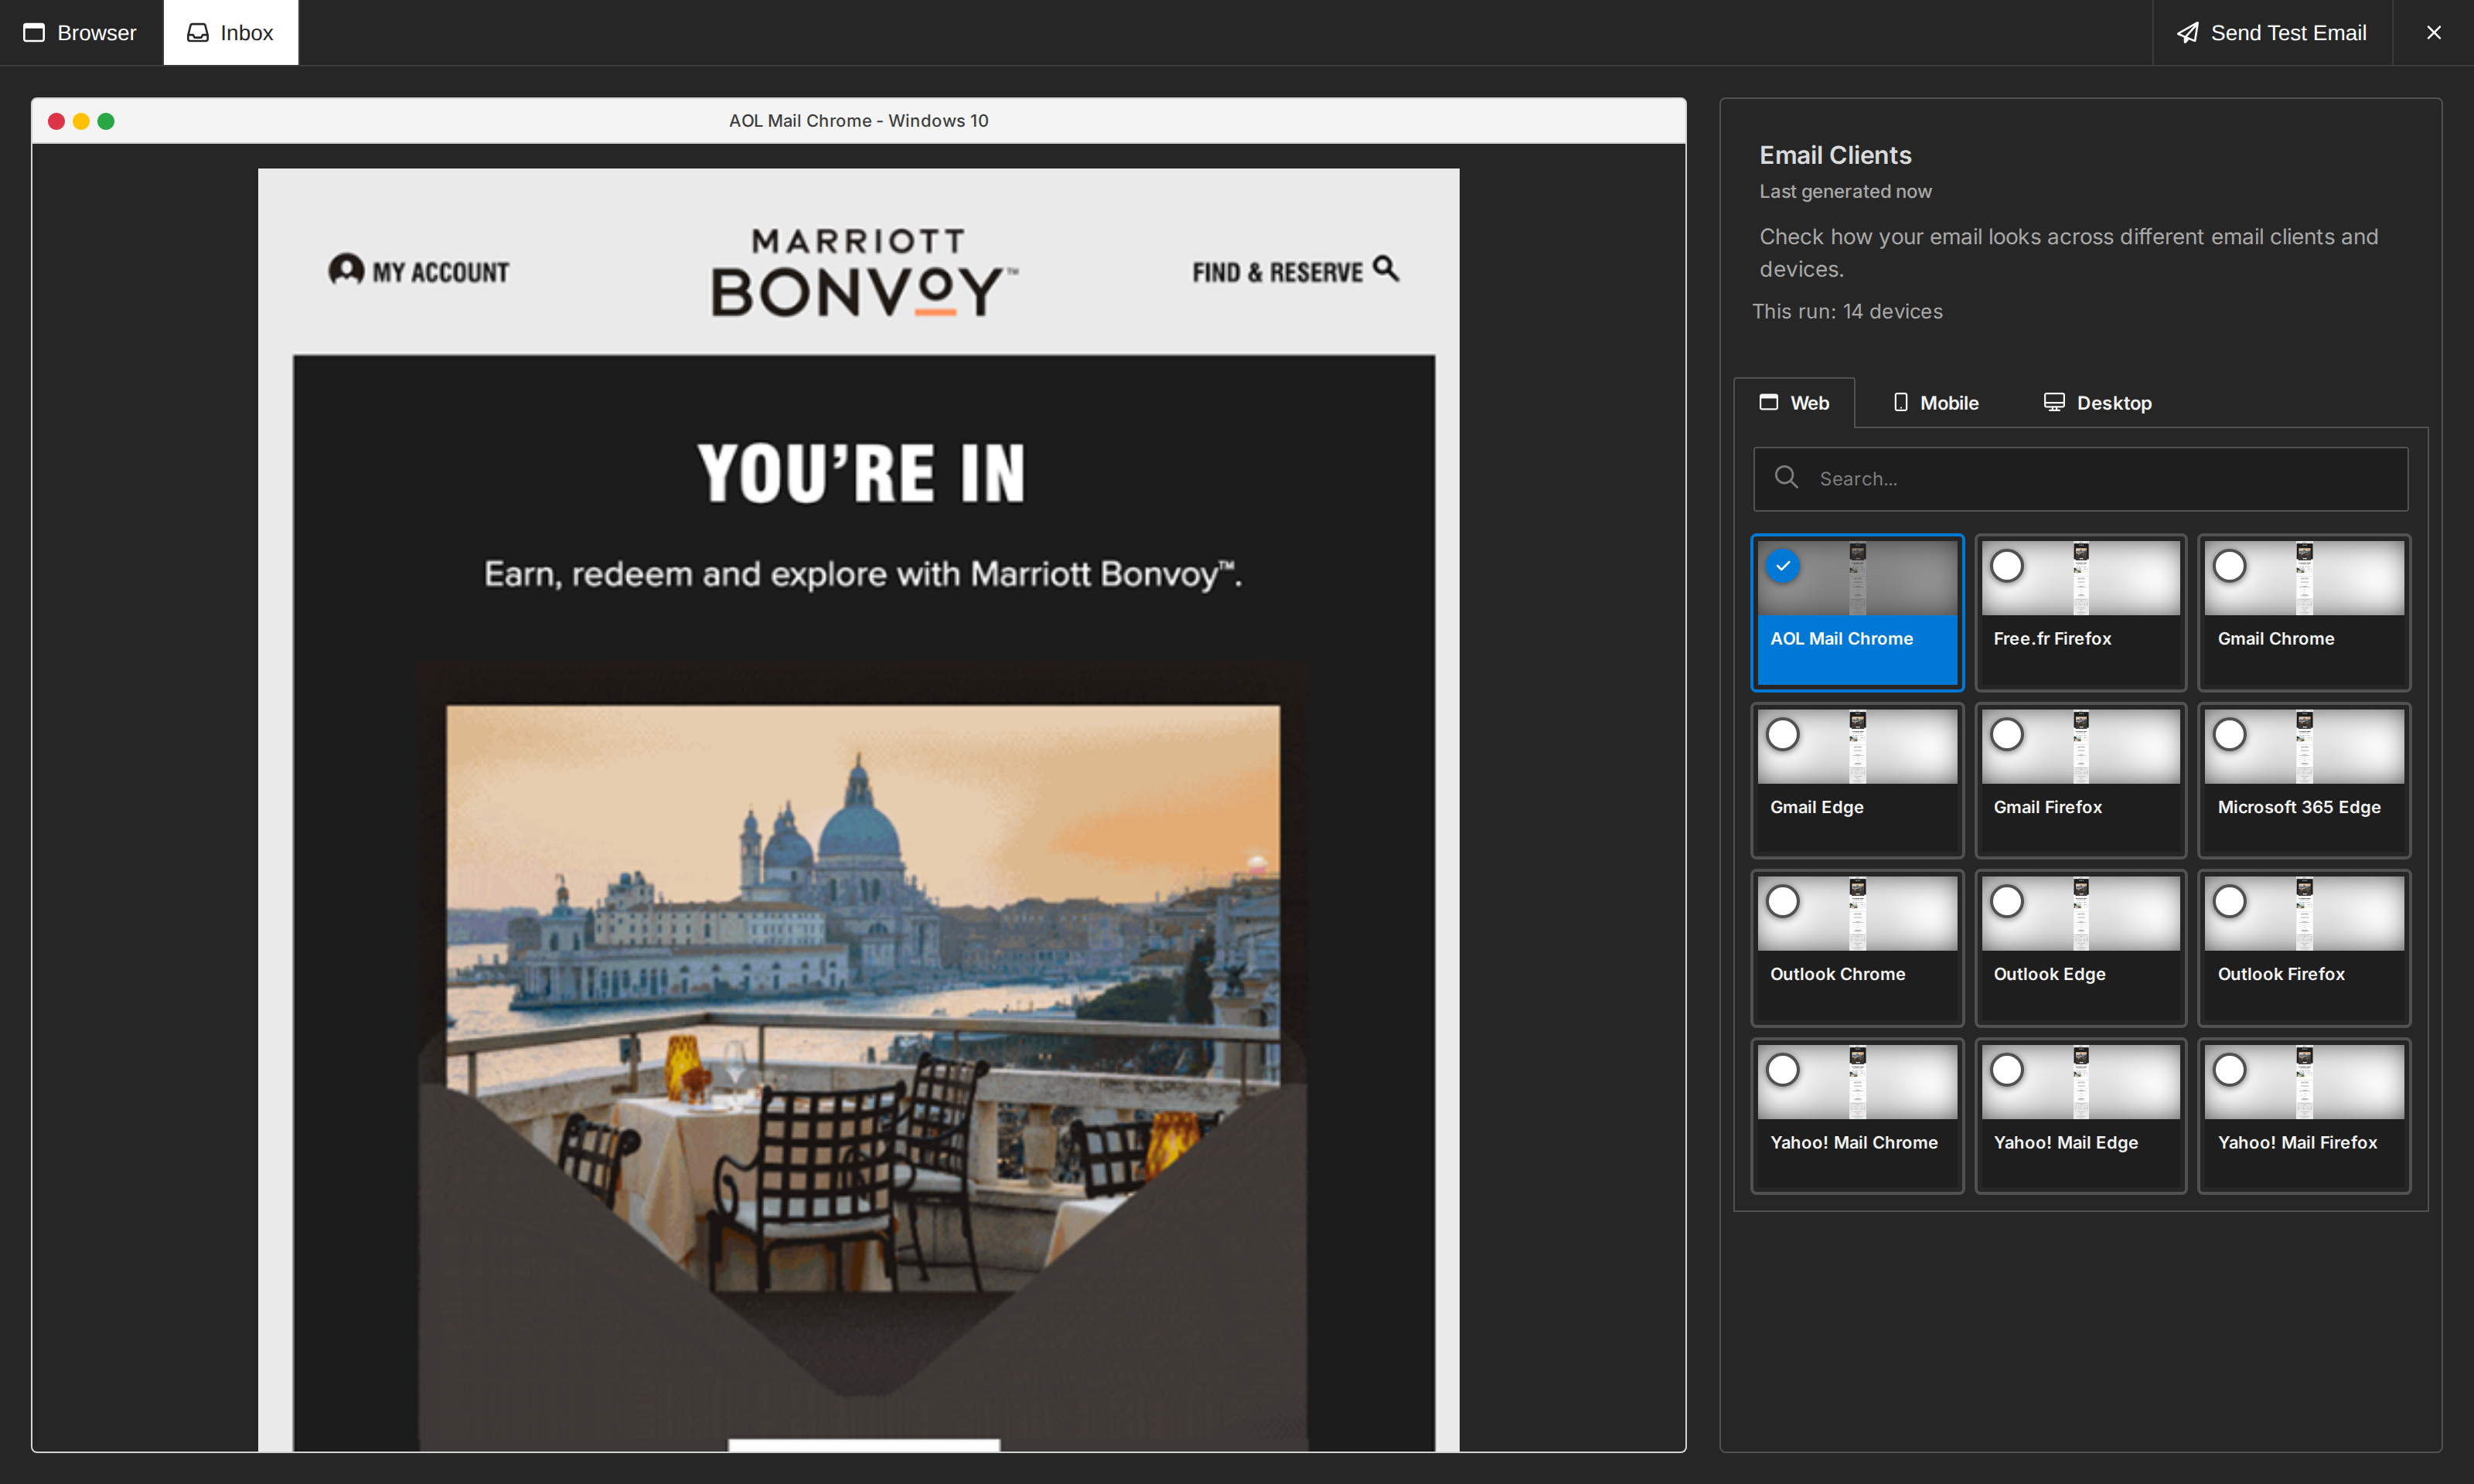Click the Browser tab window icon

[x=34, y=32]
